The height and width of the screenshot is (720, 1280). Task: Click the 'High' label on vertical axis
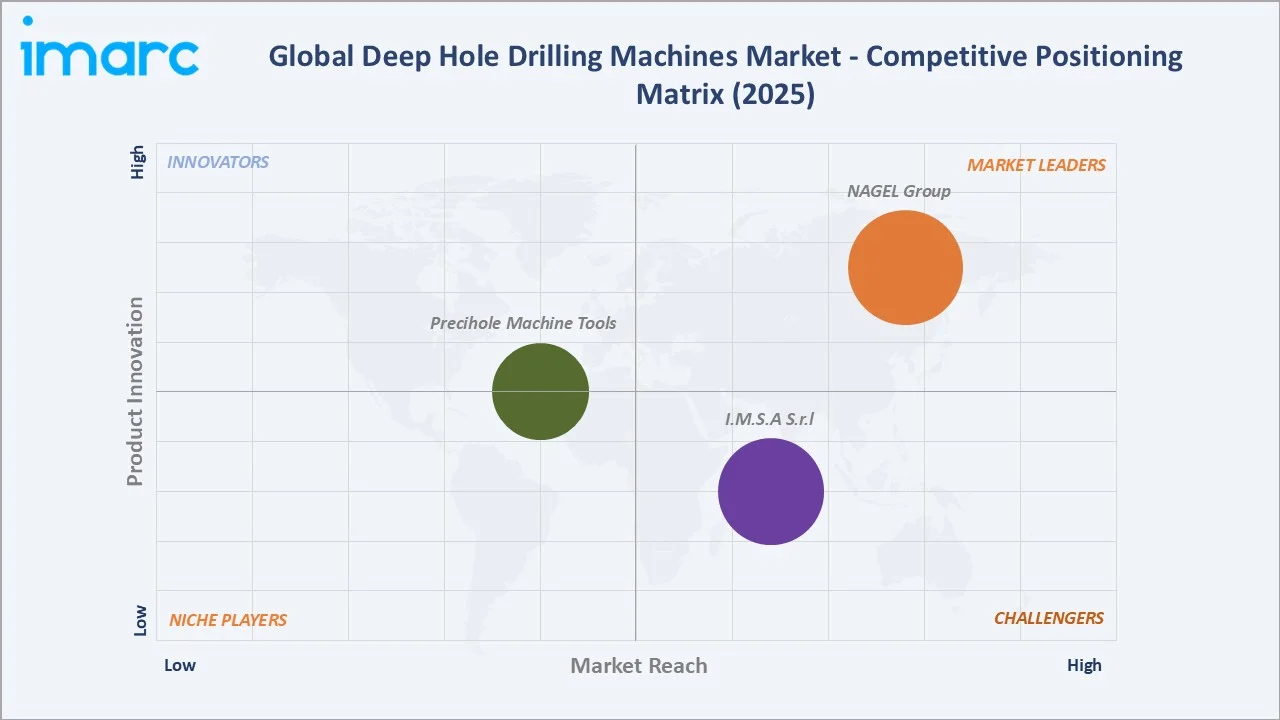[x=139, y=162]
